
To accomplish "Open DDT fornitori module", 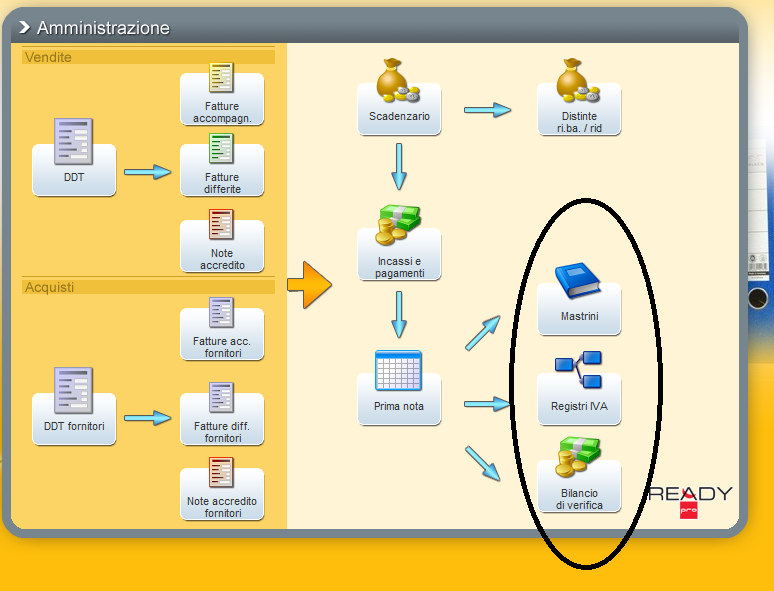I will point(74,406).
